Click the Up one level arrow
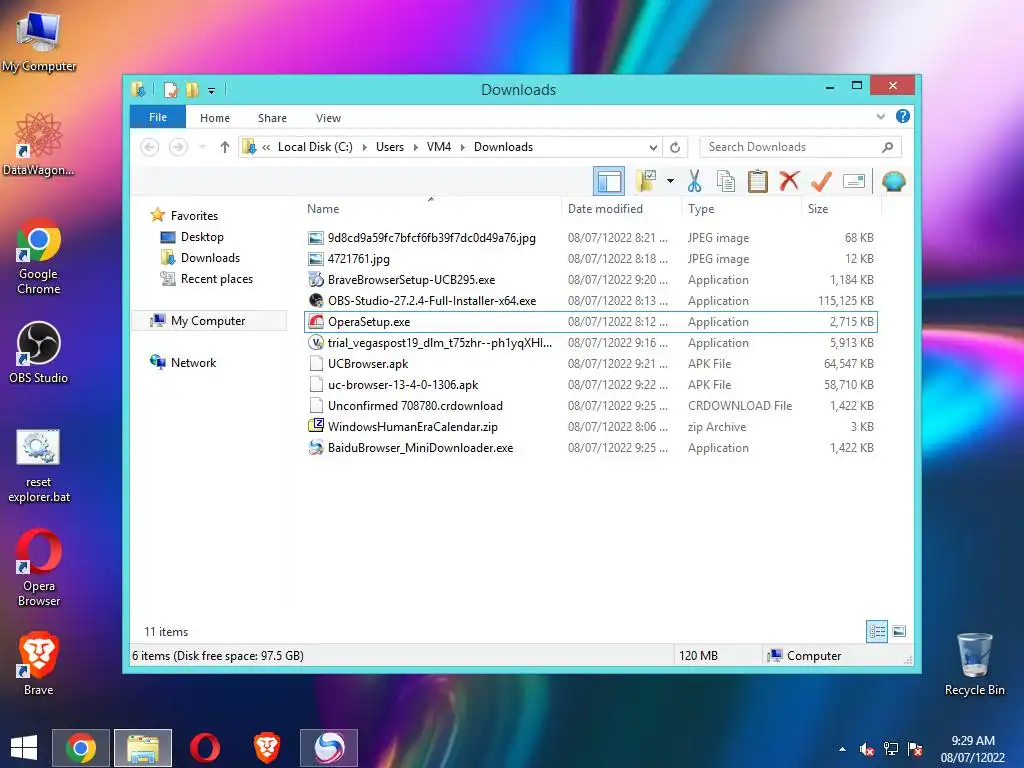Screen dimensions: 1024x768 (x=225, y=147)
